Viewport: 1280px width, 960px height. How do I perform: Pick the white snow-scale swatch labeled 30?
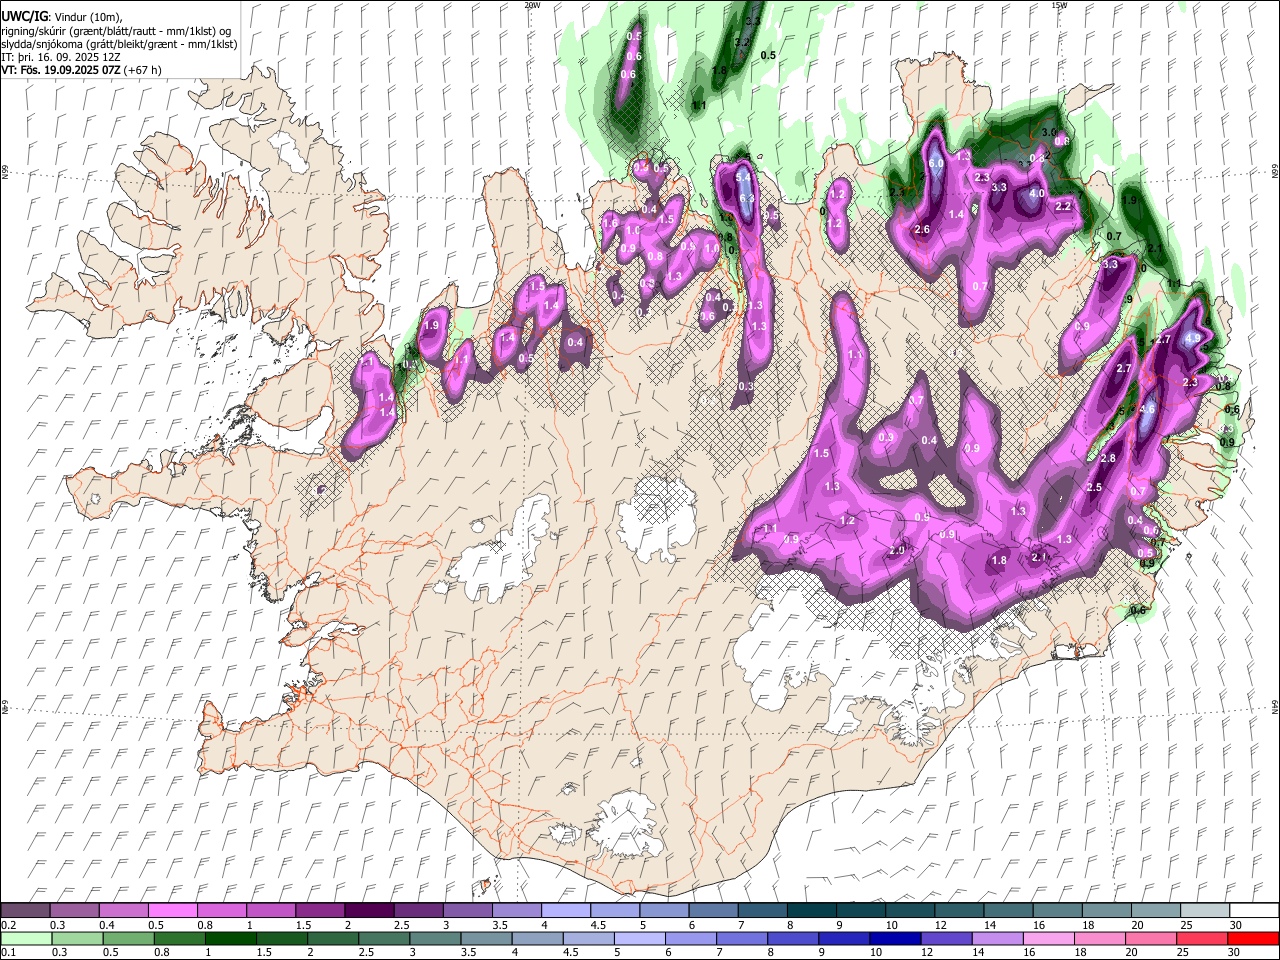point(1254,911)
